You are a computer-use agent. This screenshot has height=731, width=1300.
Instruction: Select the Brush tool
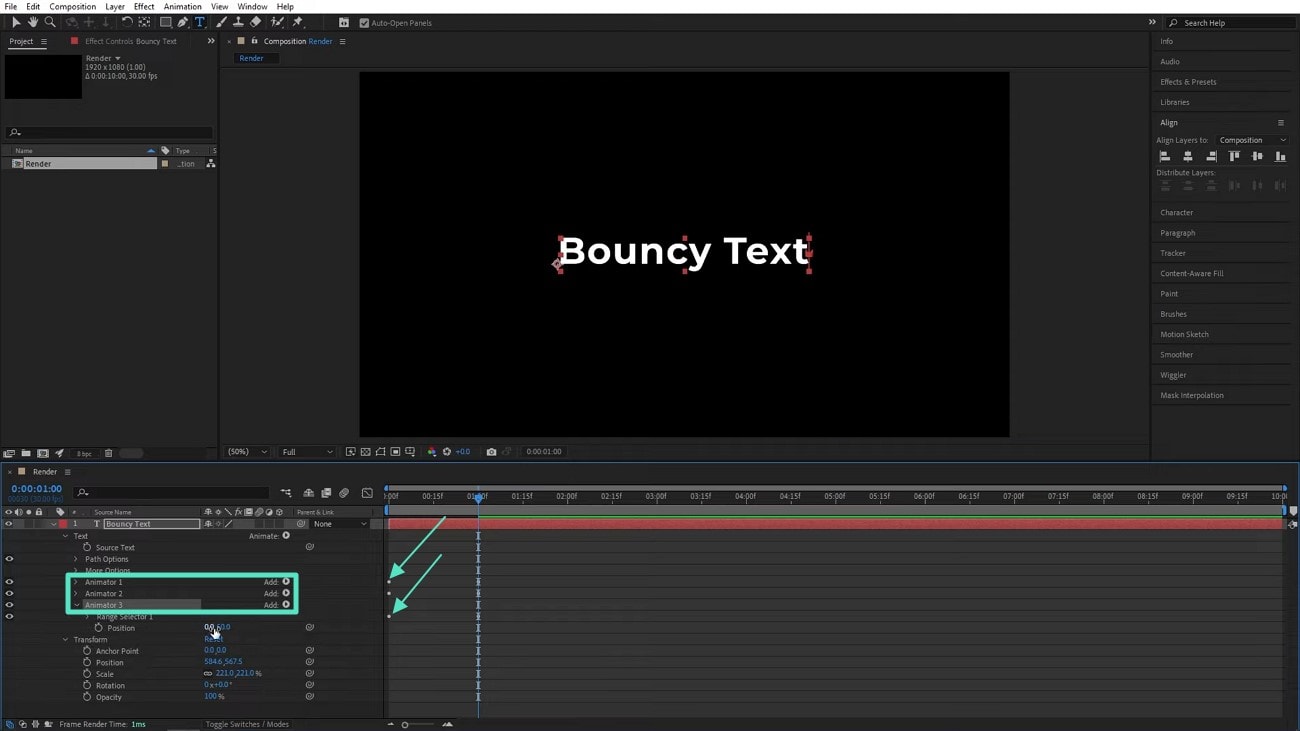pyautogui.click(x=221, y=22)
